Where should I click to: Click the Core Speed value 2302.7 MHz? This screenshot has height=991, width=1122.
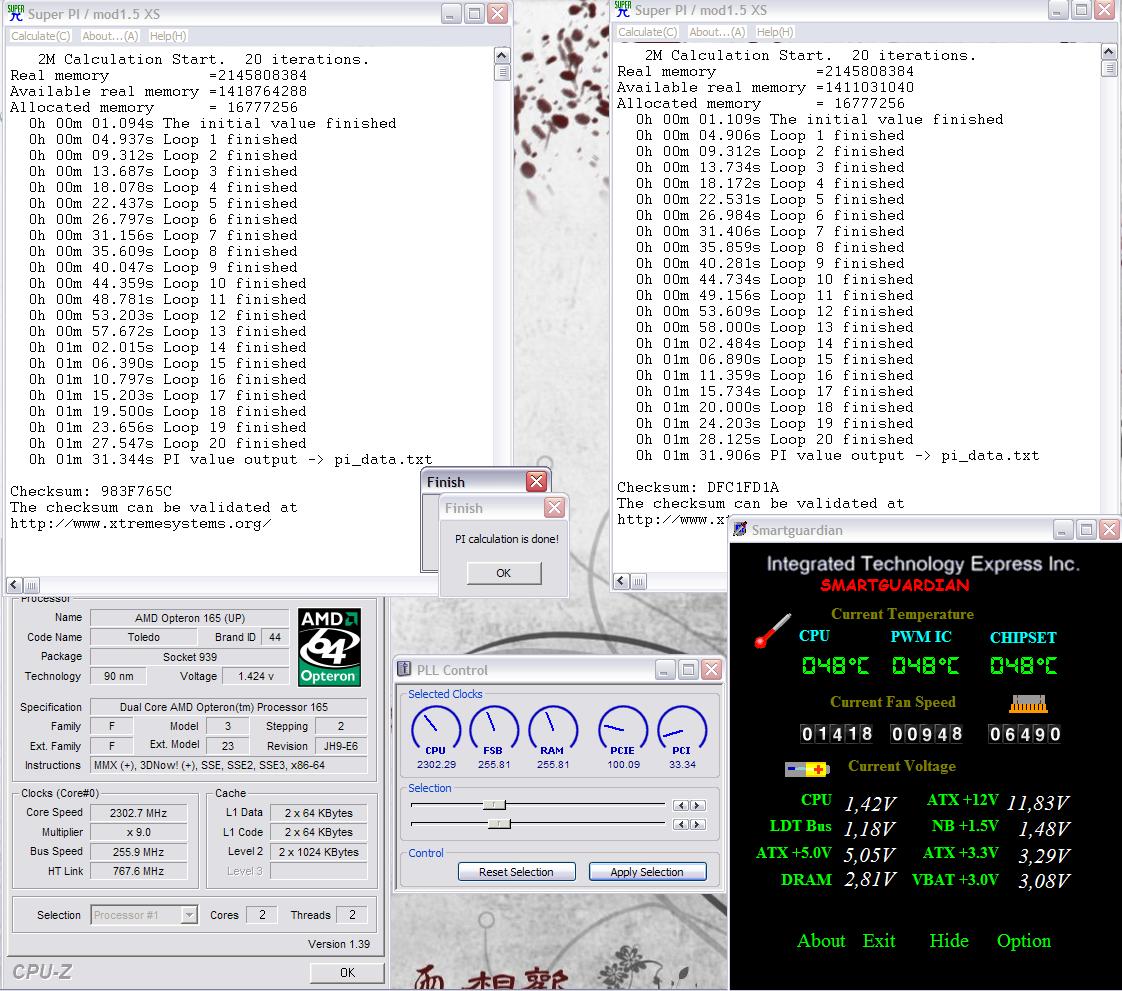(x=138, y=813)
